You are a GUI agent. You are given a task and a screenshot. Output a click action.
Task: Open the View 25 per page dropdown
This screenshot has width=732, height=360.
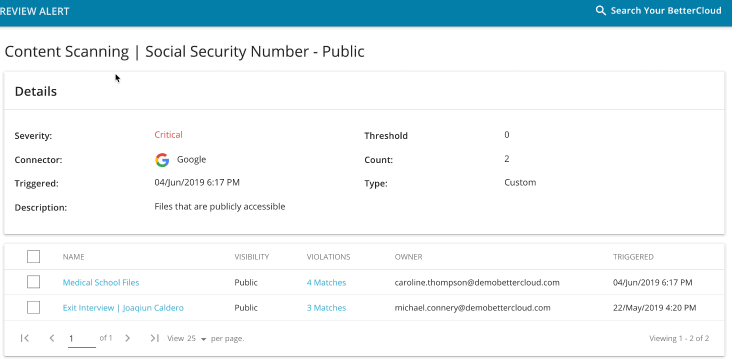(197, 339)
